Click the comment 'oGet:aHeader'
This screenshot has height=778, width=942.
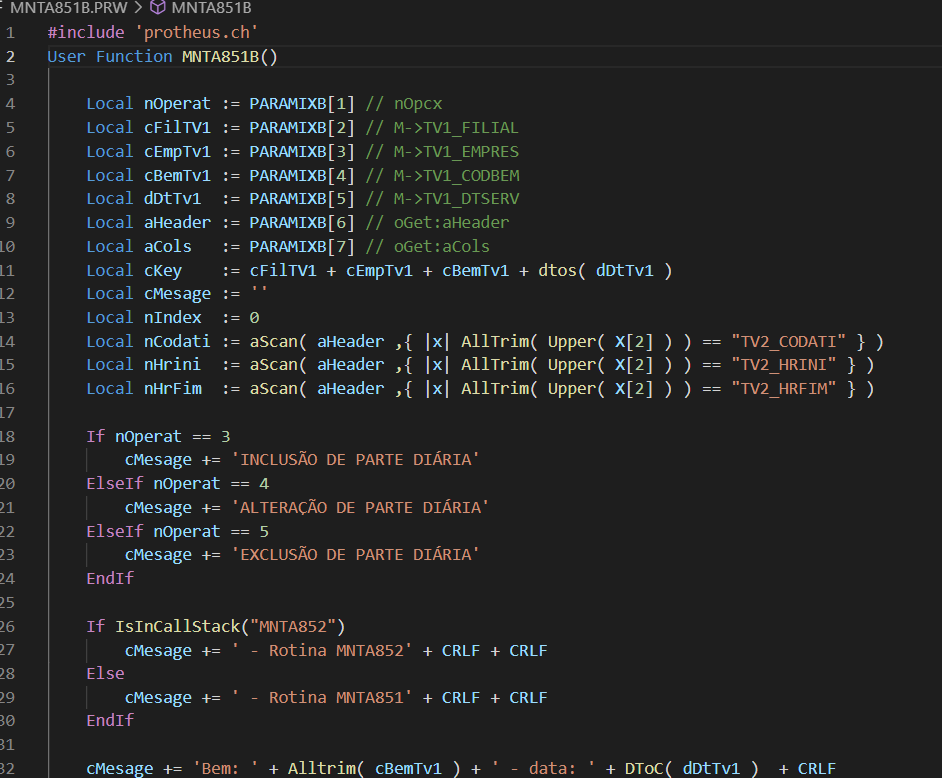click(x=451, y=223)
